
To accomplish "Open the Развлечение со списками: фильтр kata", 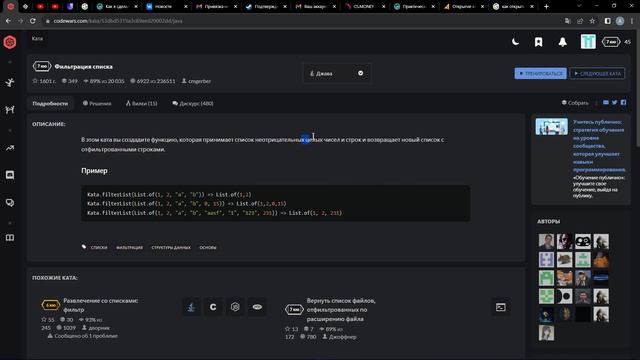I will pos(100,305).
